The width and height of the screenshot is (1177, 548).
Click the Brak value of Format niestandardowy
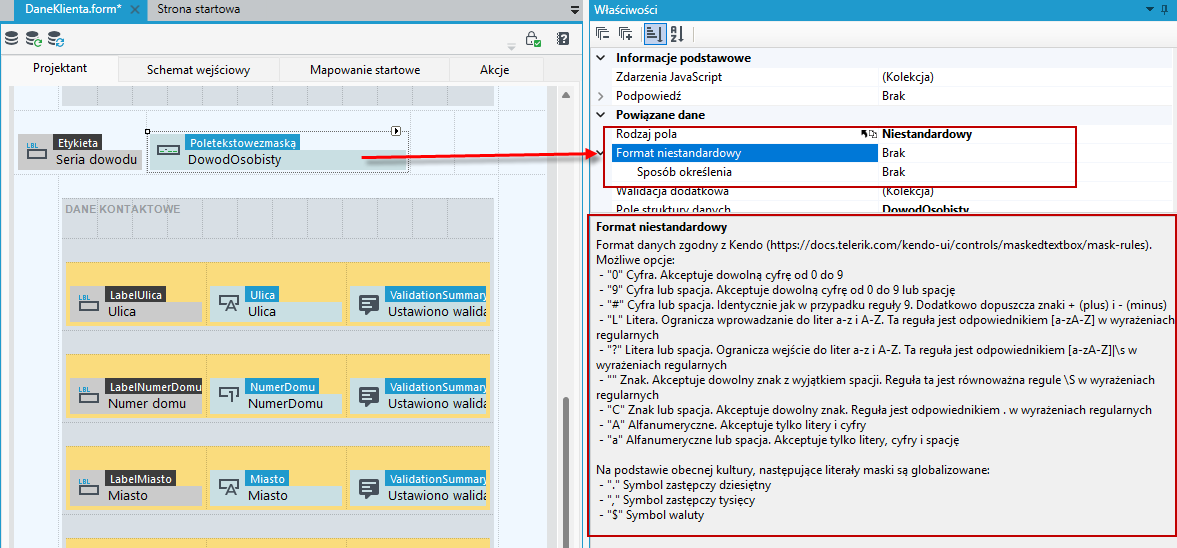893,153
